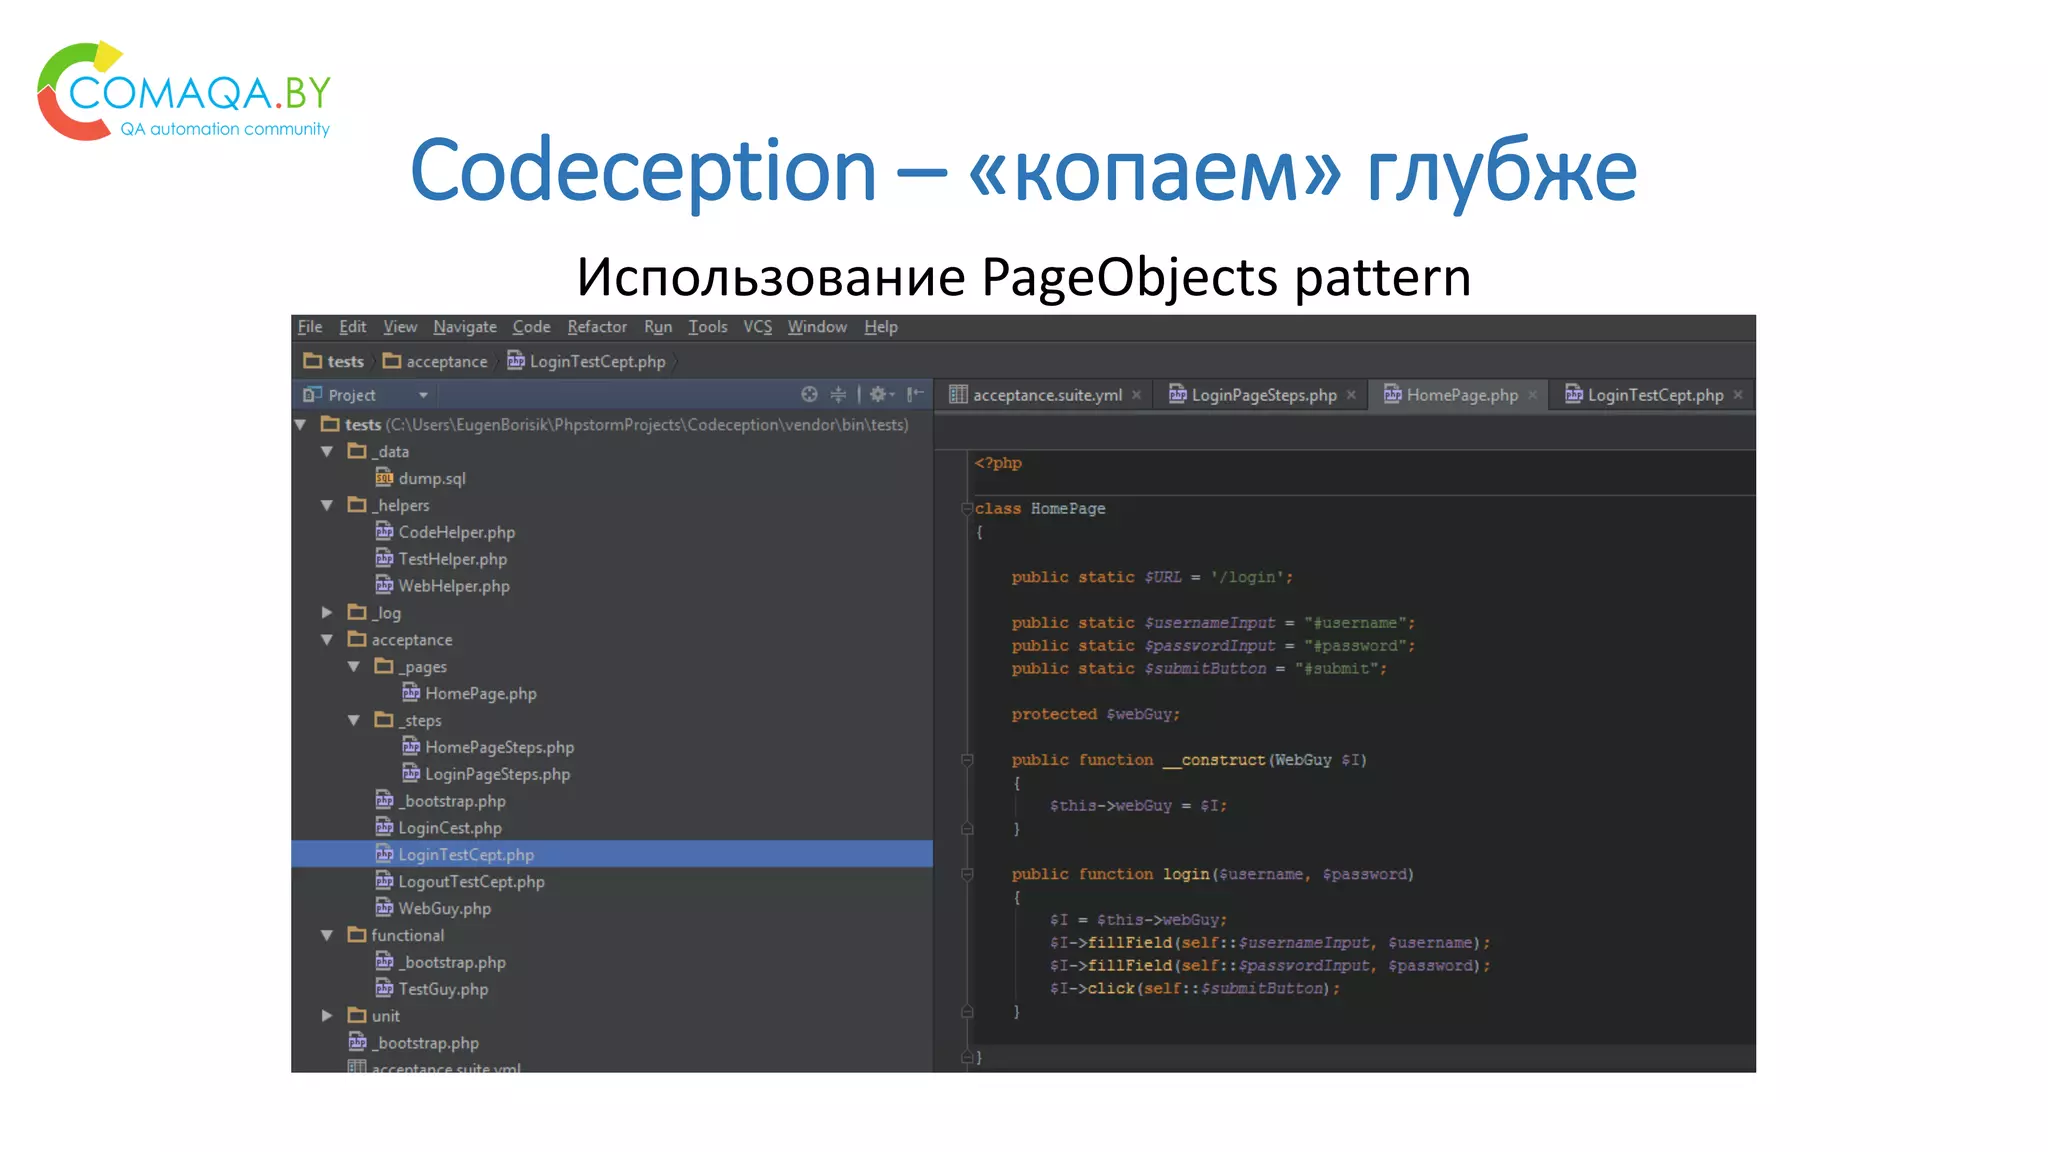Select dump.sql file icon
The height and width of the screenshot is (1152, 2048).
point(384,478)
